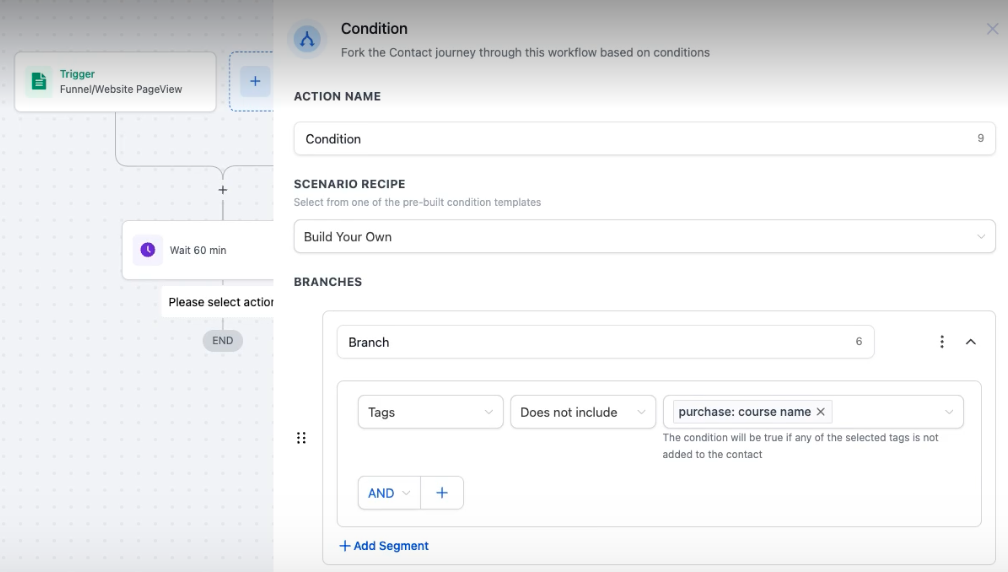Select the Wait 60 min workflow node
Viewport: 1008px width, 572px height.
tap(200, 250)
